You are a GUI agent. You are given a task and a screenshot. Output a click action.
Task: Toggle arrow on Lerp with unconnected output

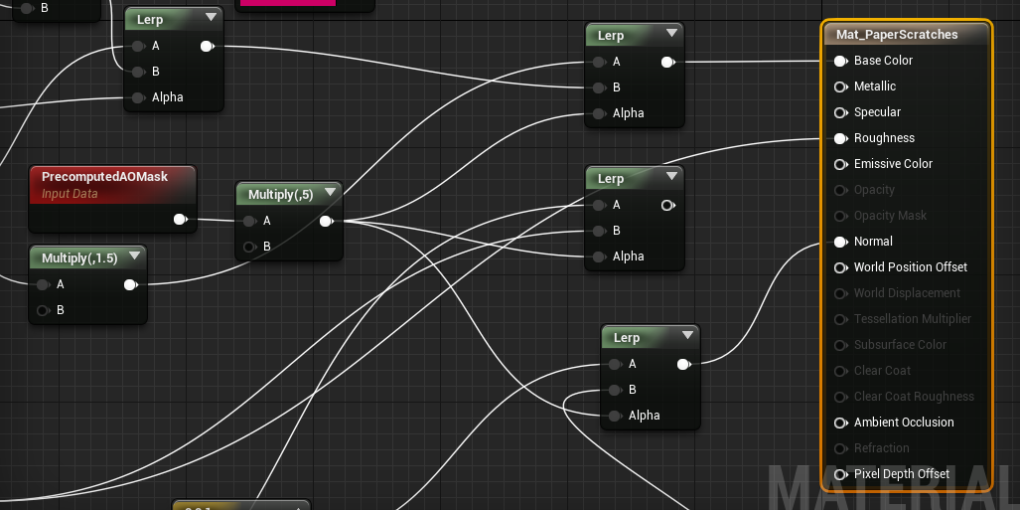(x=672, y=176)
